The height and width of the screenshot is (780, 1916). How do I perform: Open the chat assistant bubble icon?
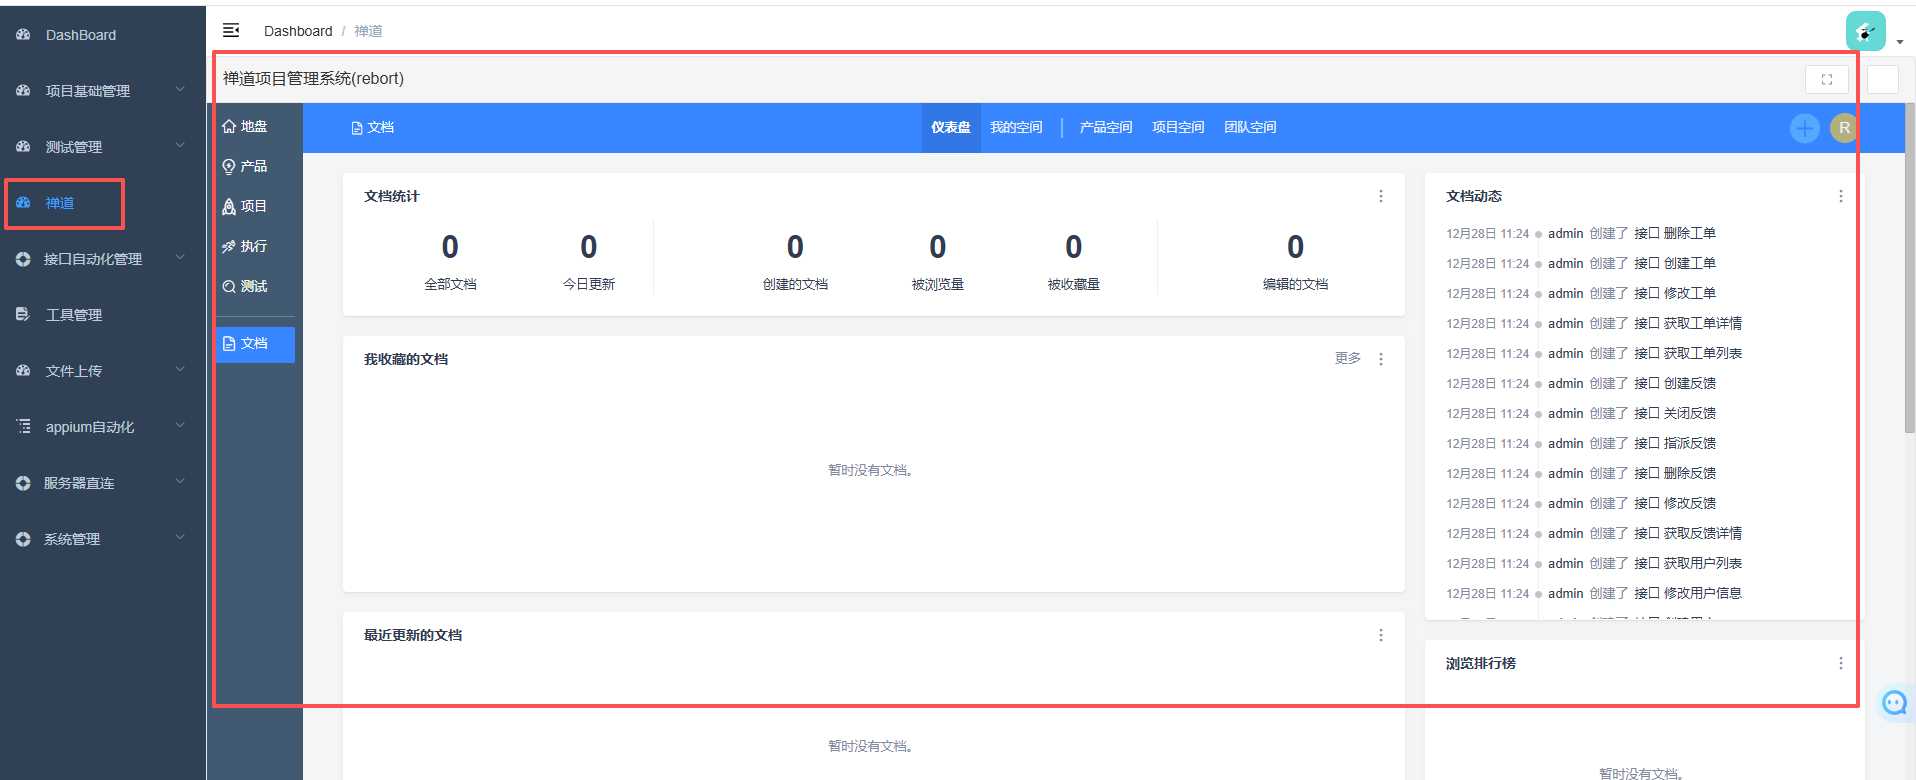click(1894, 703)
